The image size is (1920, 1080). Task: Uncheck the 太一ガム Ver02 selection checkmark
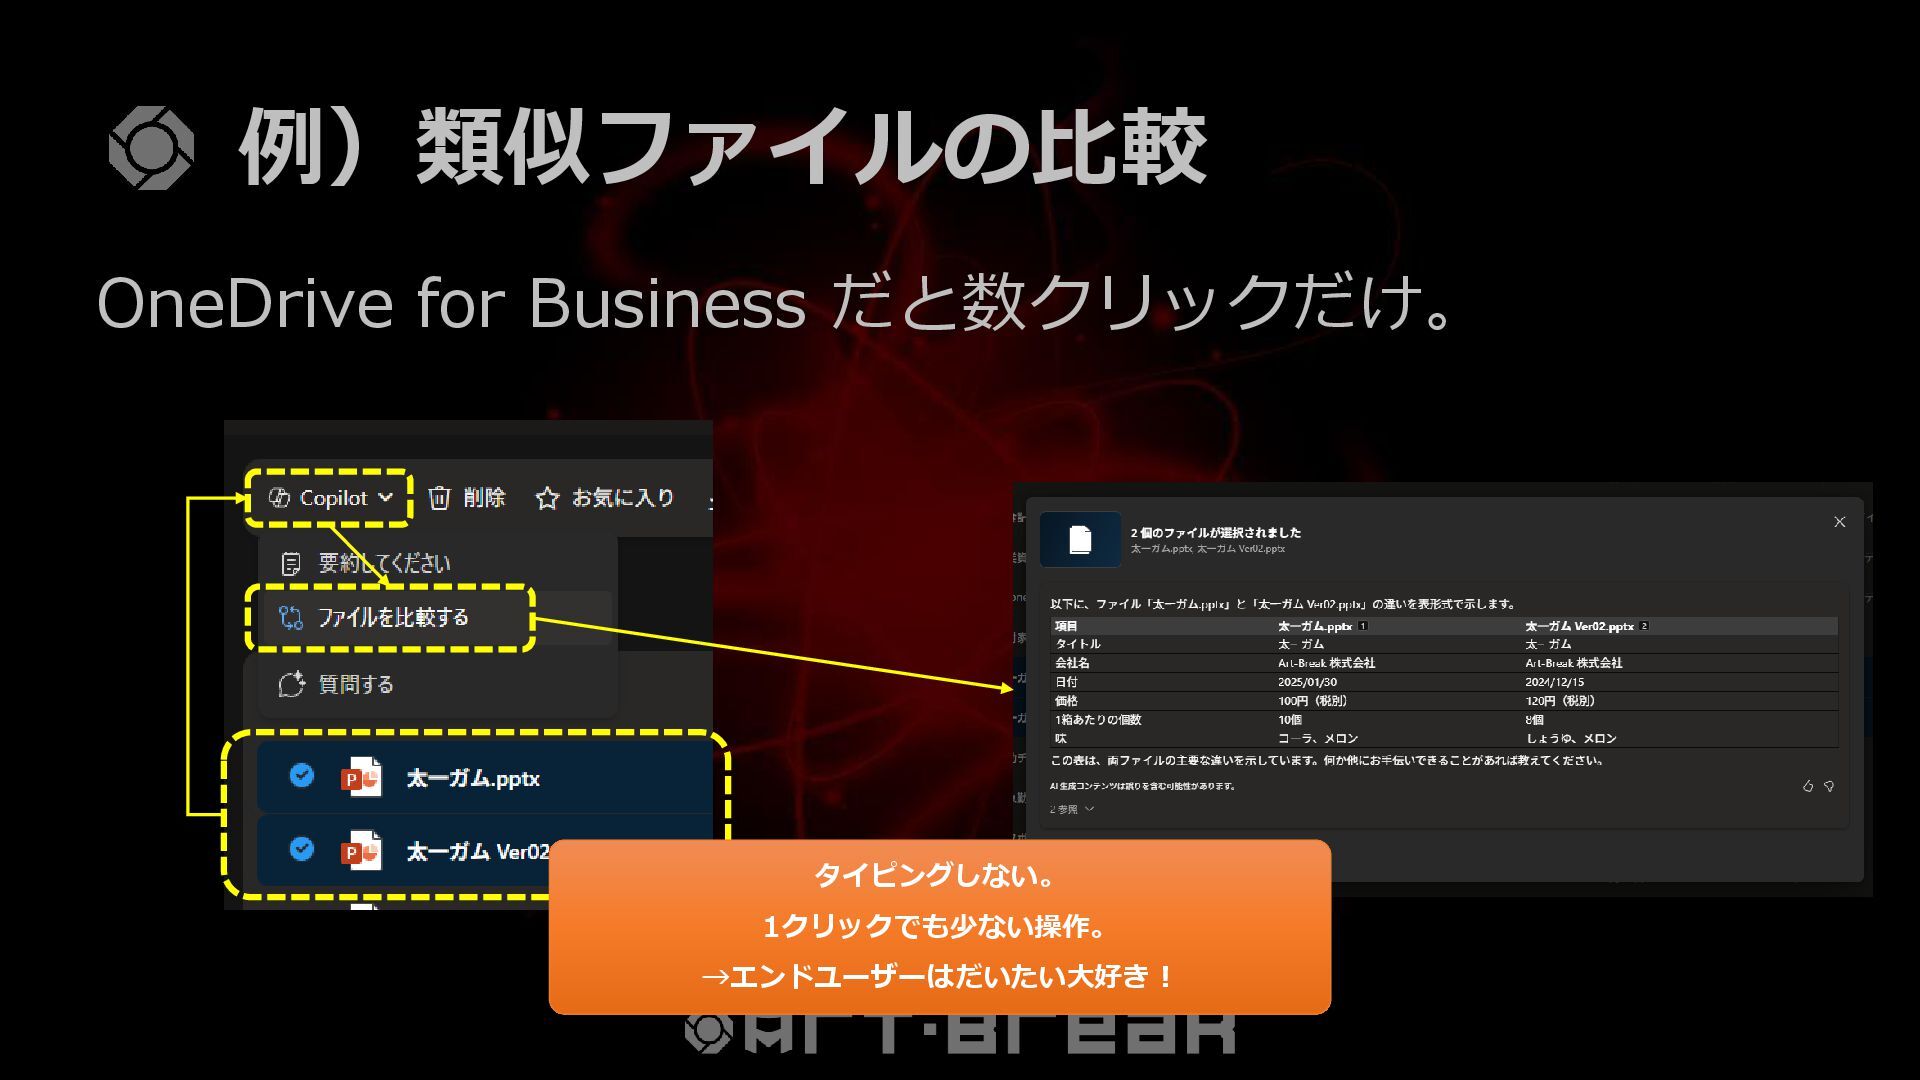point(301,849)
